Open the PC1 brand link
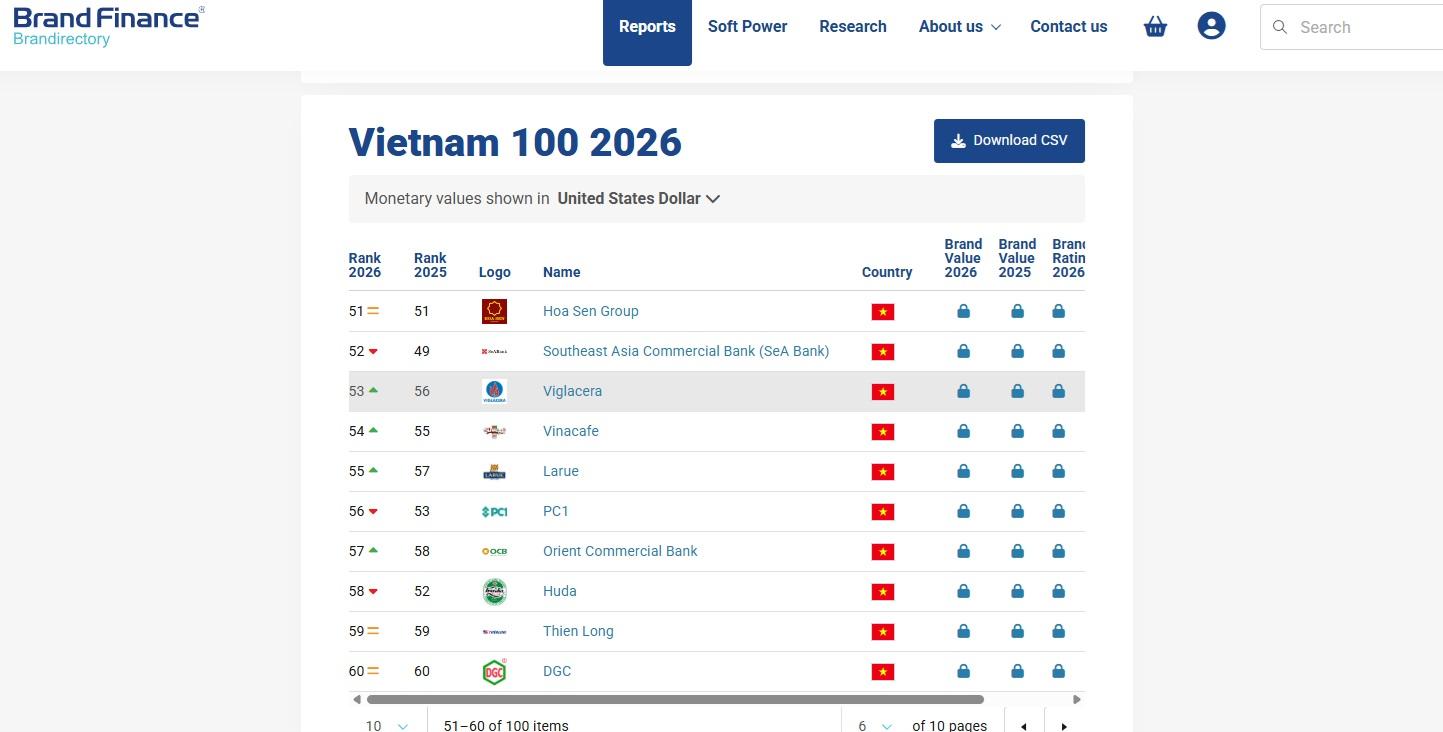This screenshot has height=732, width=1443. tap(556, 511)
